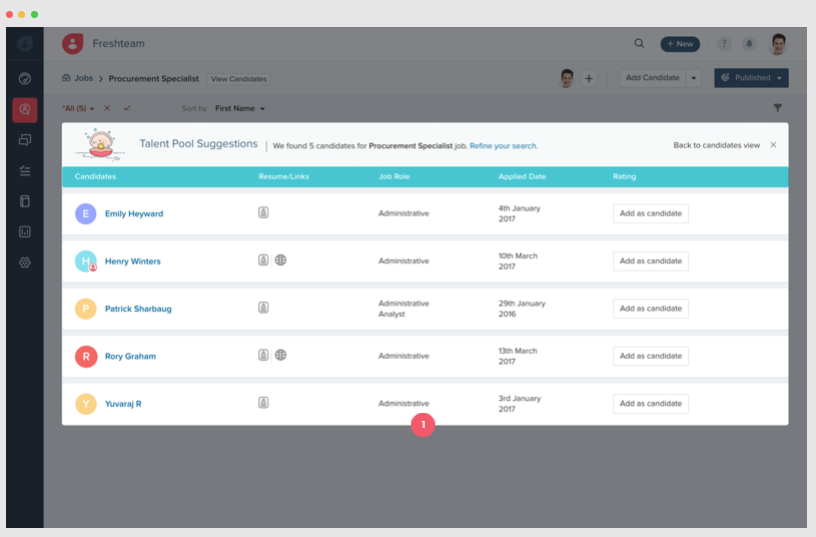816x537 pixels.
Task: Open Yuvaraj R's profile name link
Action: [x=123, y=404]
